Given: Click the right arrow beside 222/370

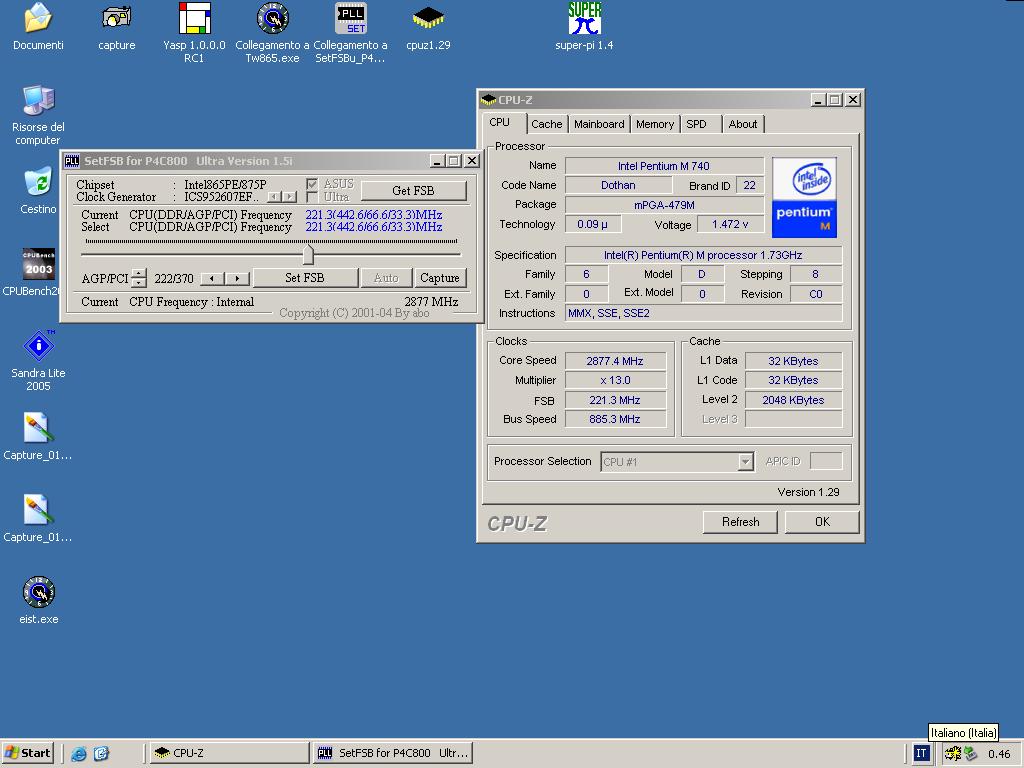Looking at the screenshot, I should click(237, 278).
